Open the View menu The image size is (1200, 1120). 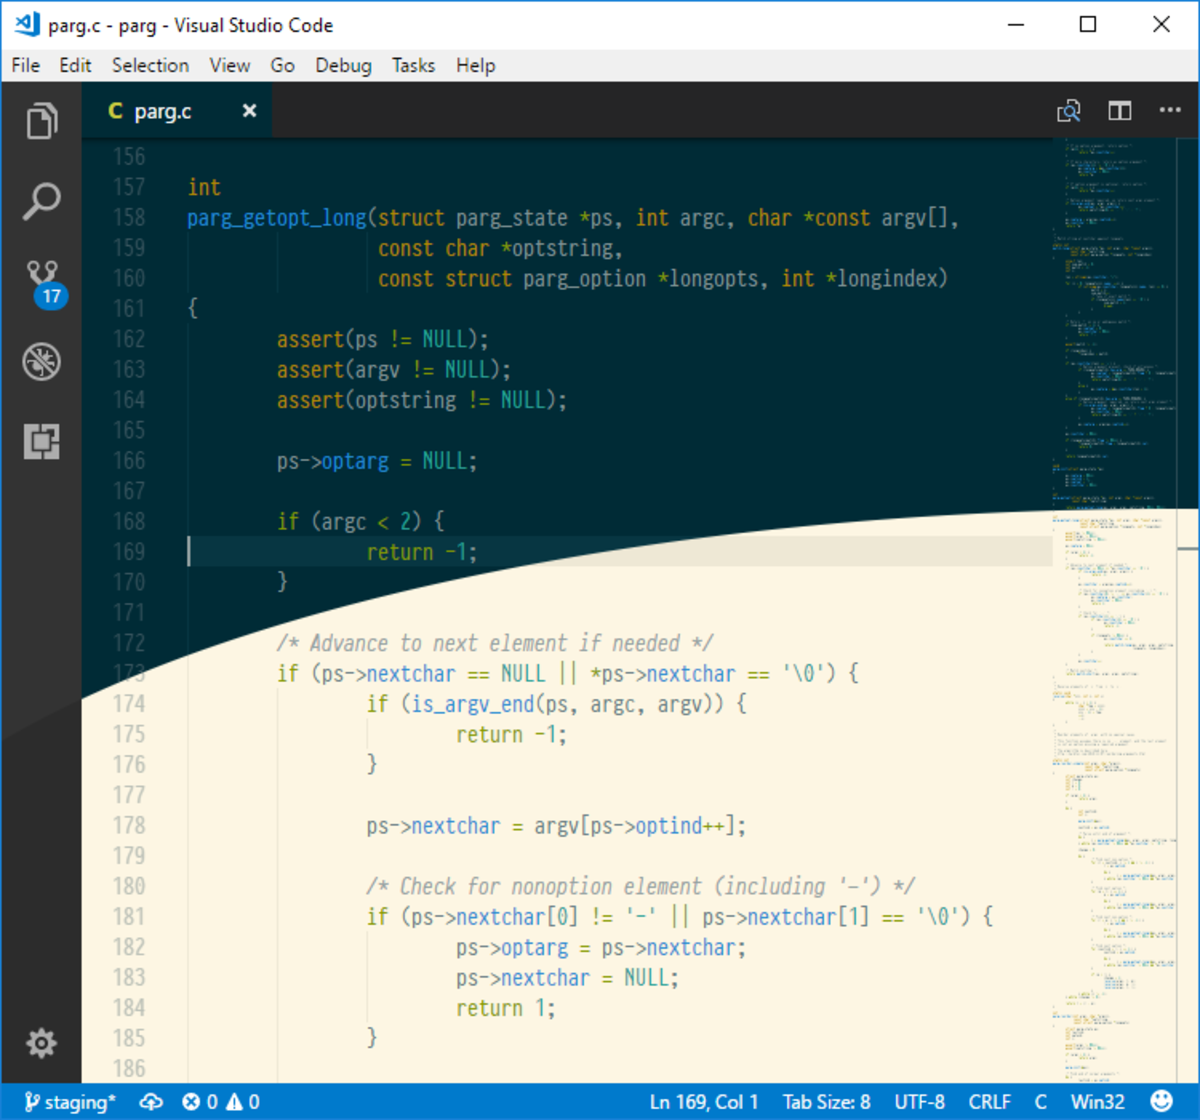coord(230,65)
